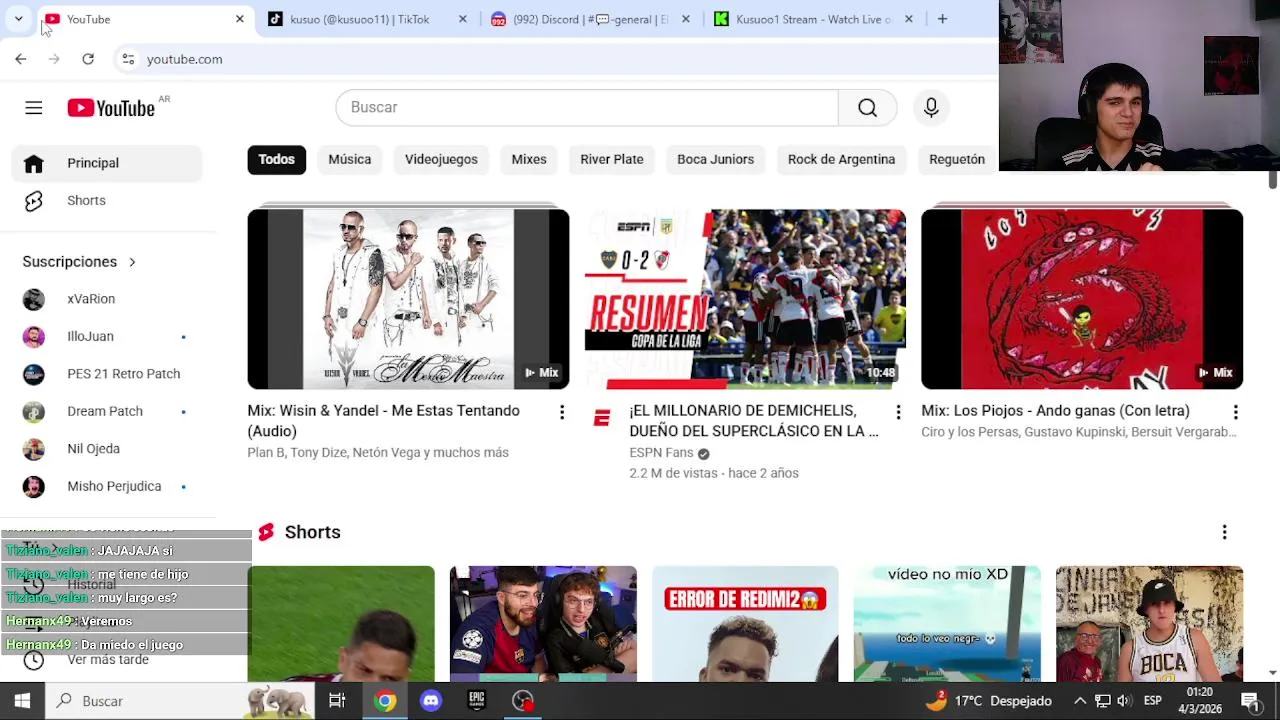
Task: Open IlloJuan subscription
Action: coord(107,337)
